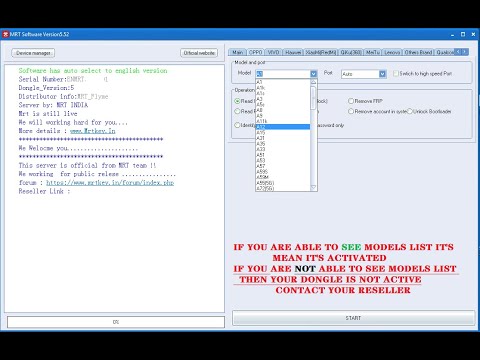Choose model A51 from the list
This screenshot has width=480, height=360.
pyautogui.click(x=283, y=155)
